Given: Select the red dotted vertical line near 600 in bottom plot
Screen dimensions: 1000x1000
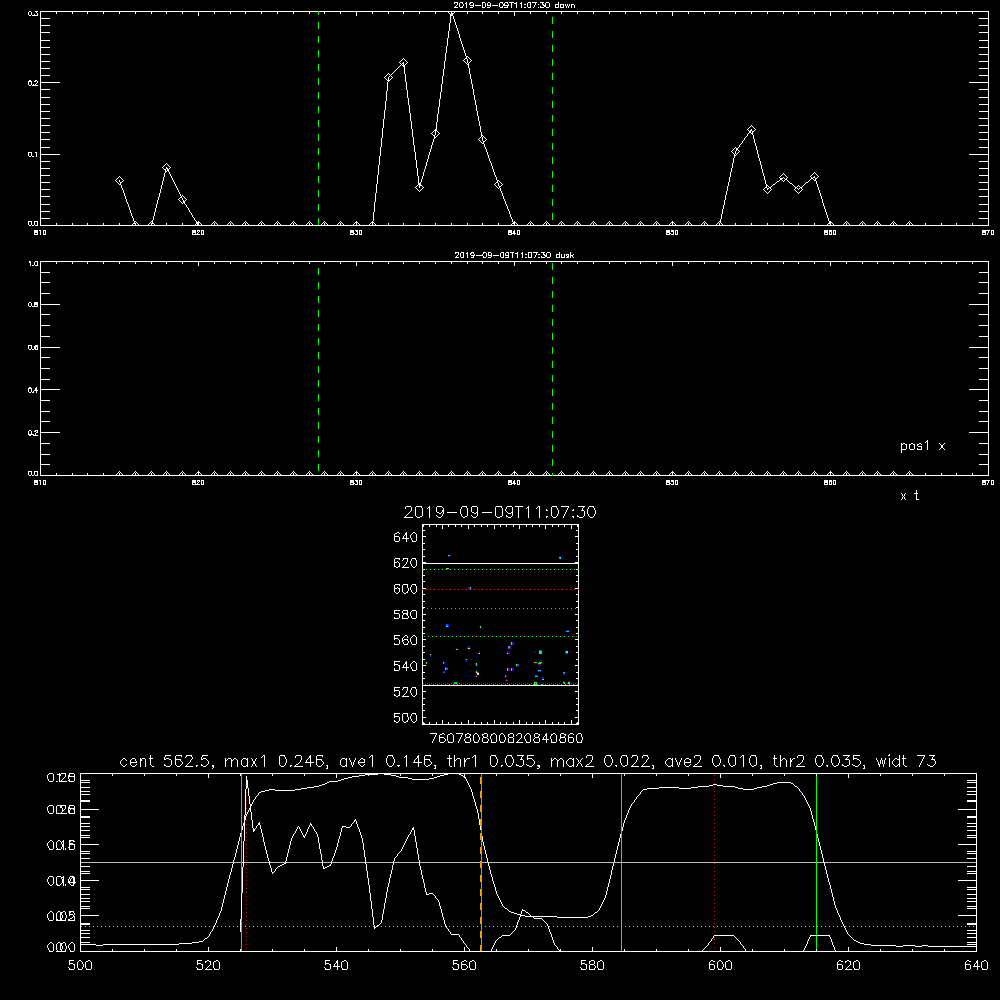Looking at the screenshot, I should 715,862.
